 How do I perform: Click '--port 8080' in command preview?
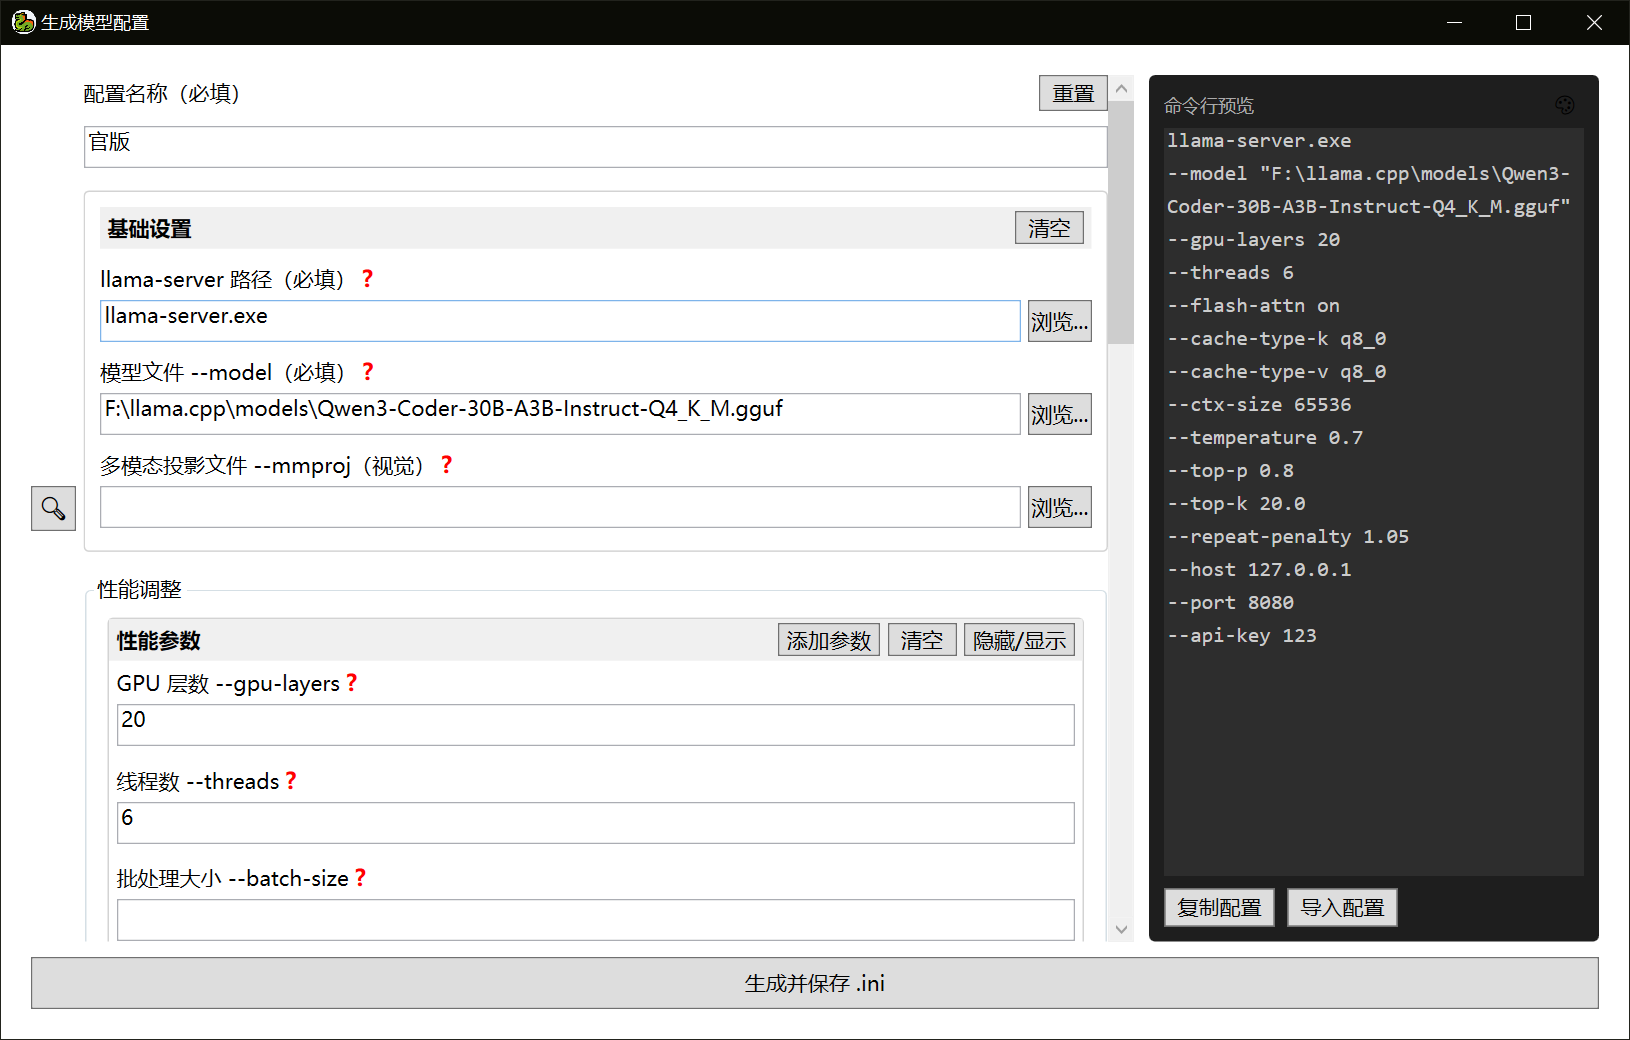(1230, 603)
